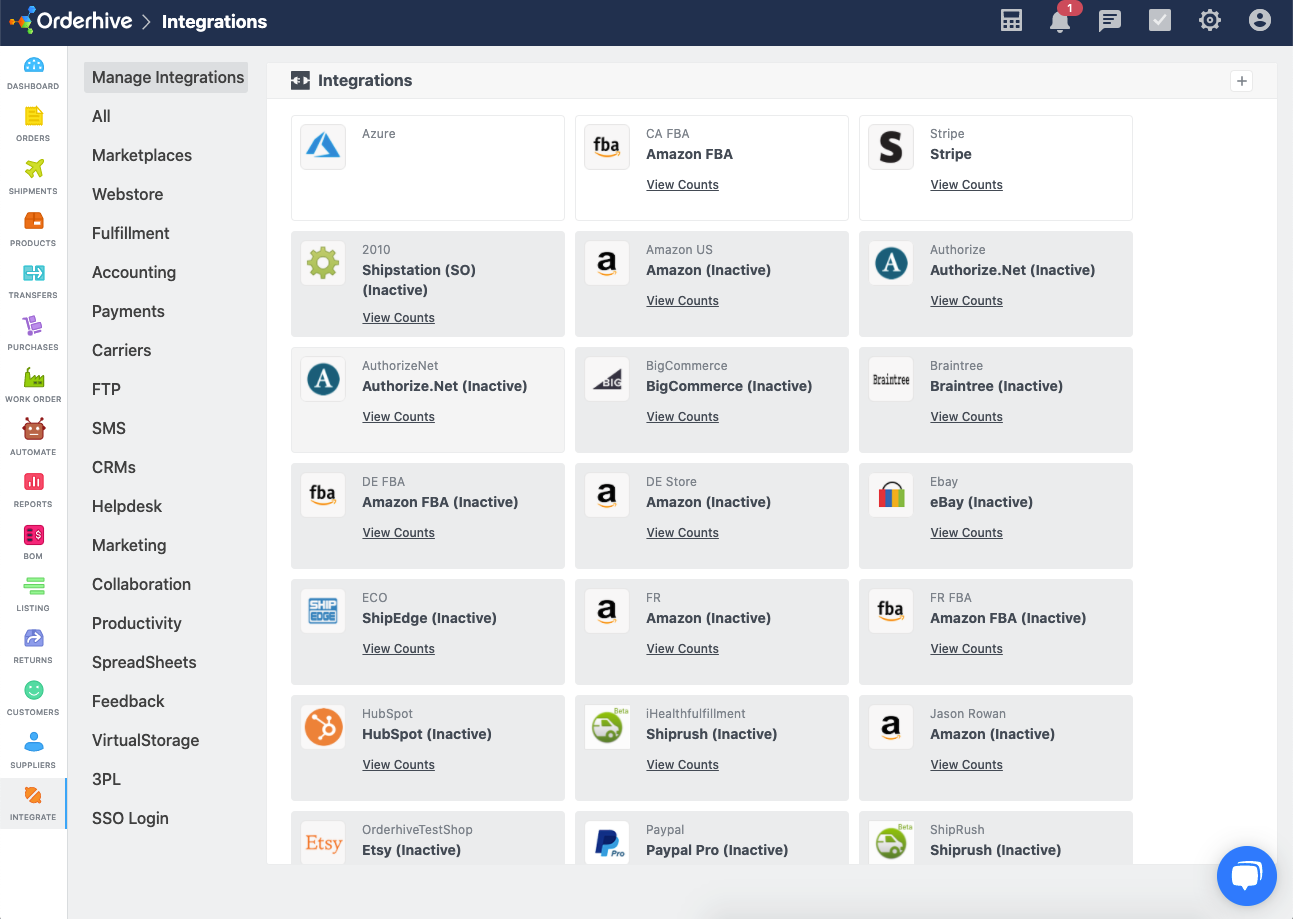Click the plus button to add integration

(x=1242, y=81)
